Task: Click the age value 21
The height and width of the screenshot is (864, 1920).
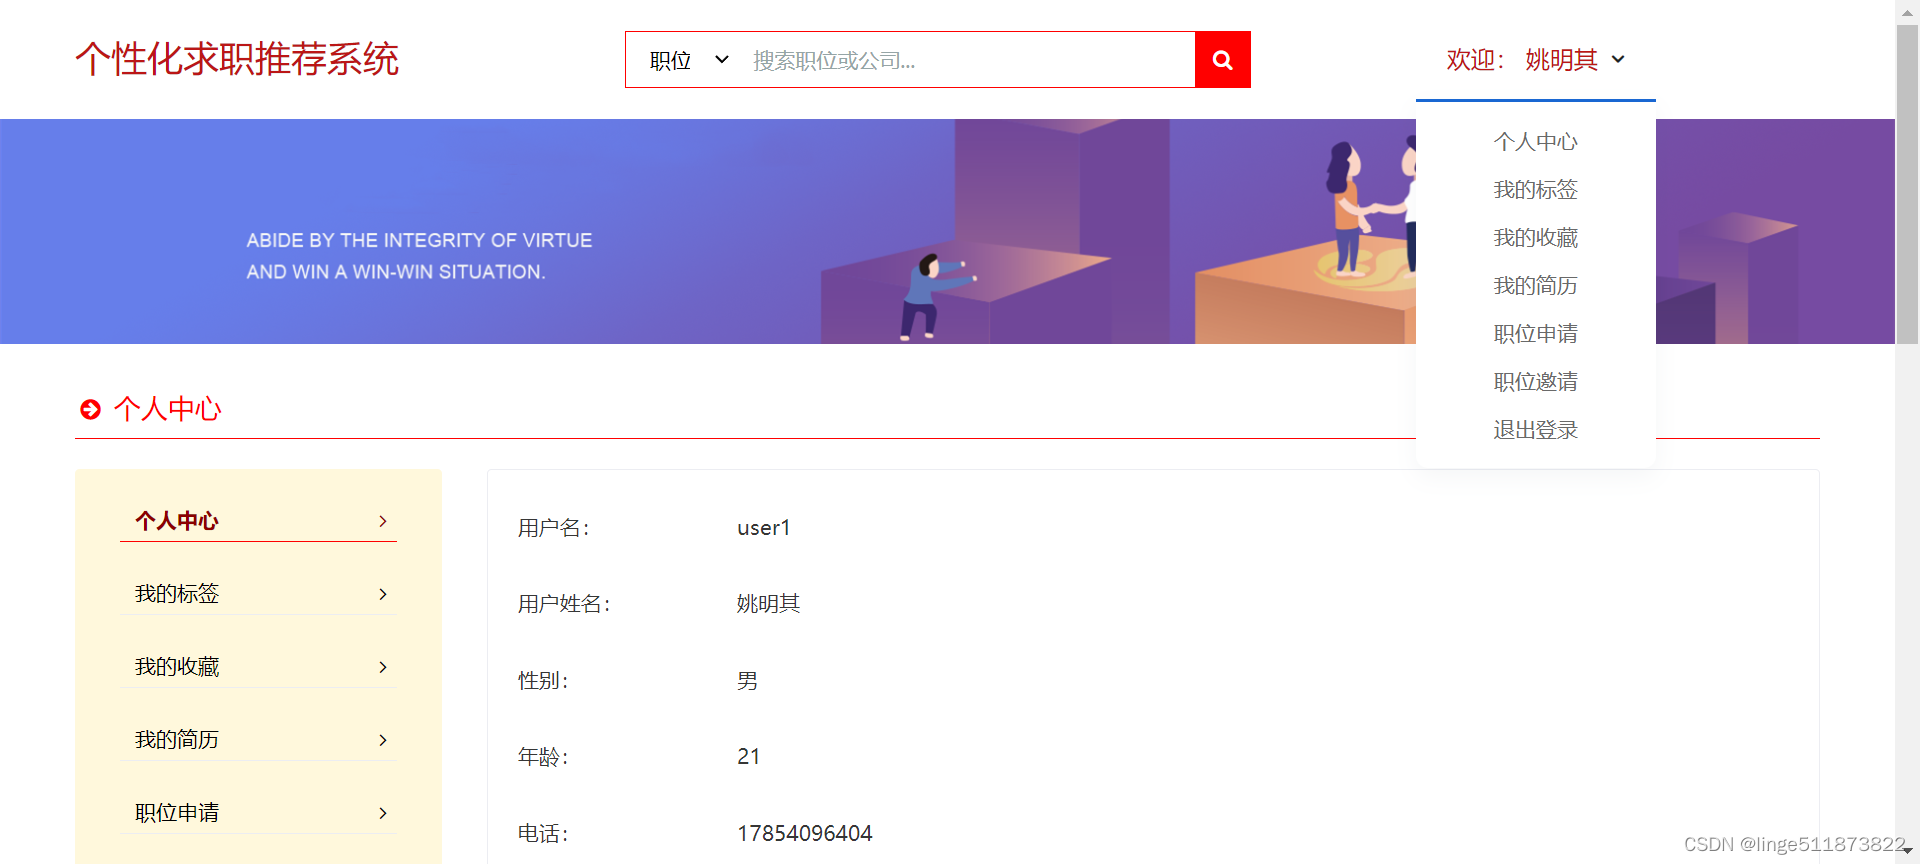Action: [x=749, y=757]
